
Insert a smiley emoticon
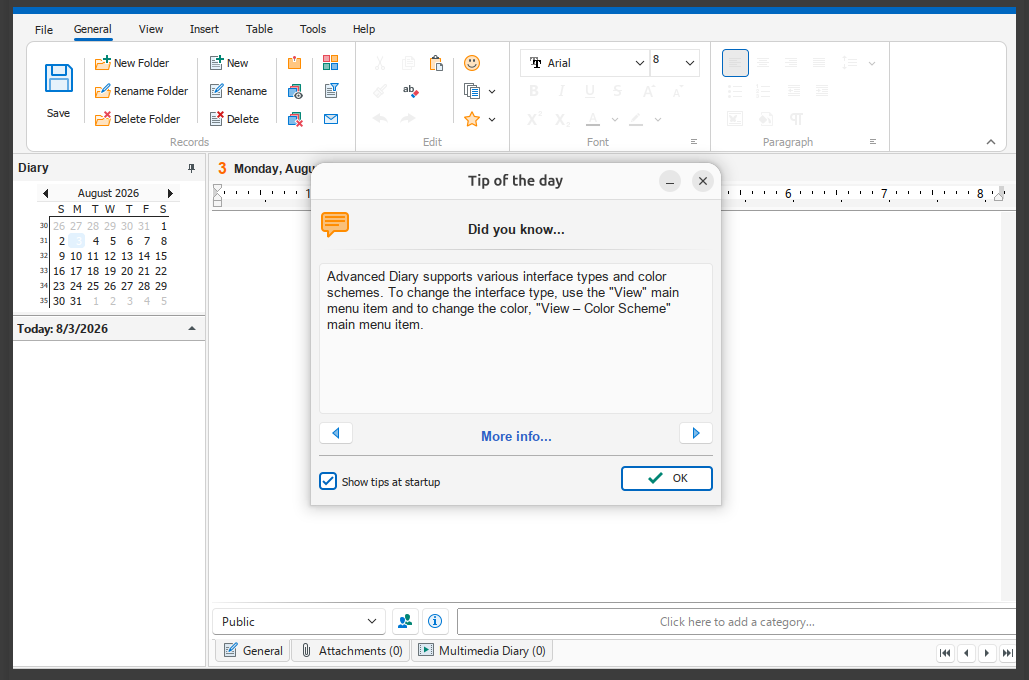click(472, 63)
